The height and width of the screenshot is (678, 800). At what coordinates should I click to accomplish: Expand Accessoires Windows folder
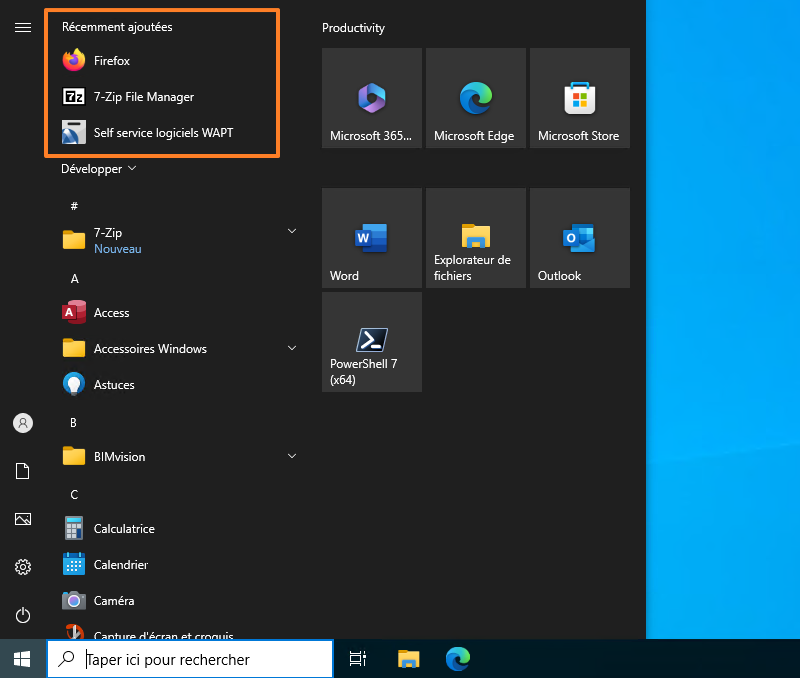291,348
